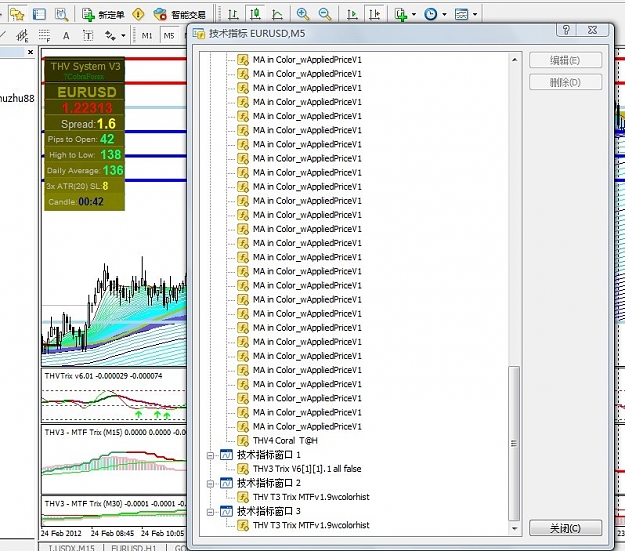
Task: Select the bar chart type icon
Action: coord(234,14)
